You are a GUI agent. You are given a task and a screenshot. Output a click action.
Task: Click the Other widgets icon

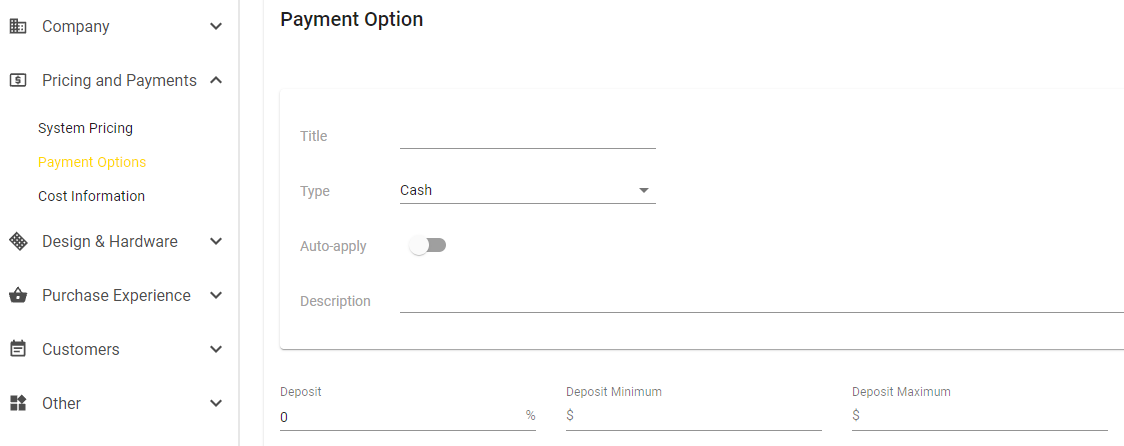click(x=18, y=403)
